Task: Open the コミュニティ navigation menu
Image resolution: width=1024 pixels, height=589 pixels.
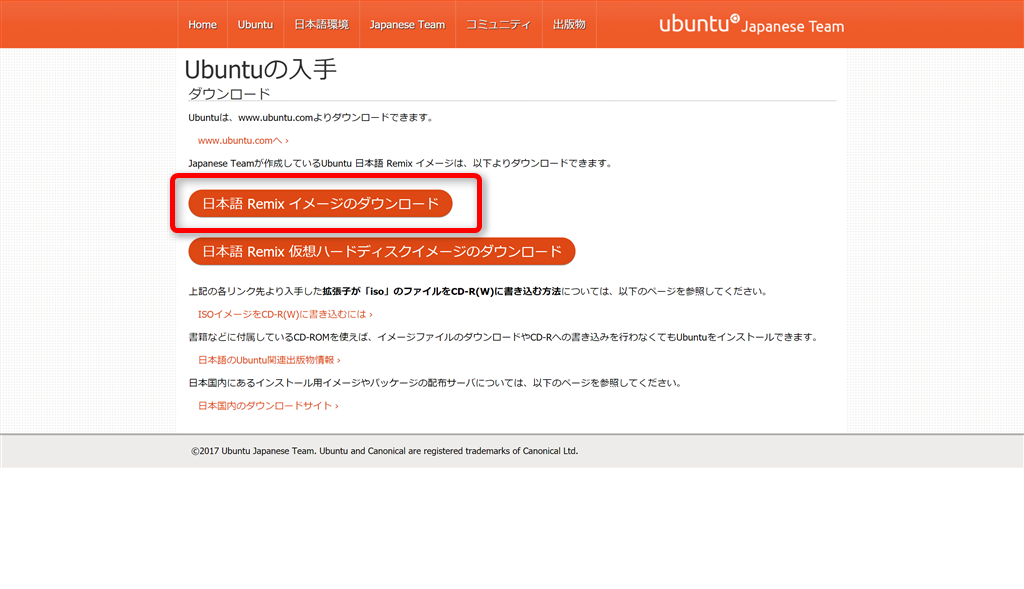Action: pos(498,25)
